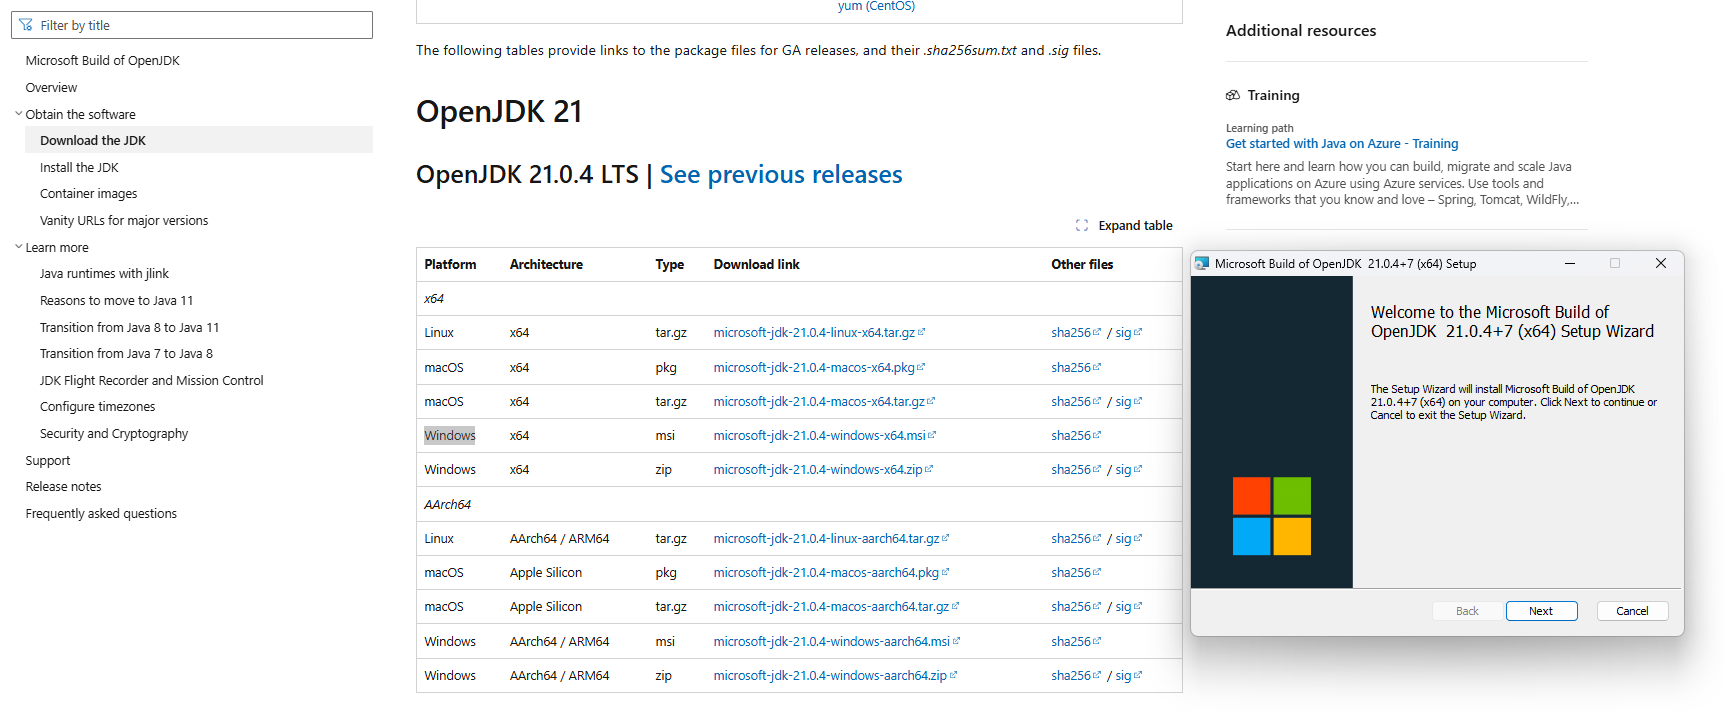This screenshot has height=712, width=1724.
Task: Download microsoft-jdk-21.0.4-macos-x64.tar.gz
Action: coord(824,402)
